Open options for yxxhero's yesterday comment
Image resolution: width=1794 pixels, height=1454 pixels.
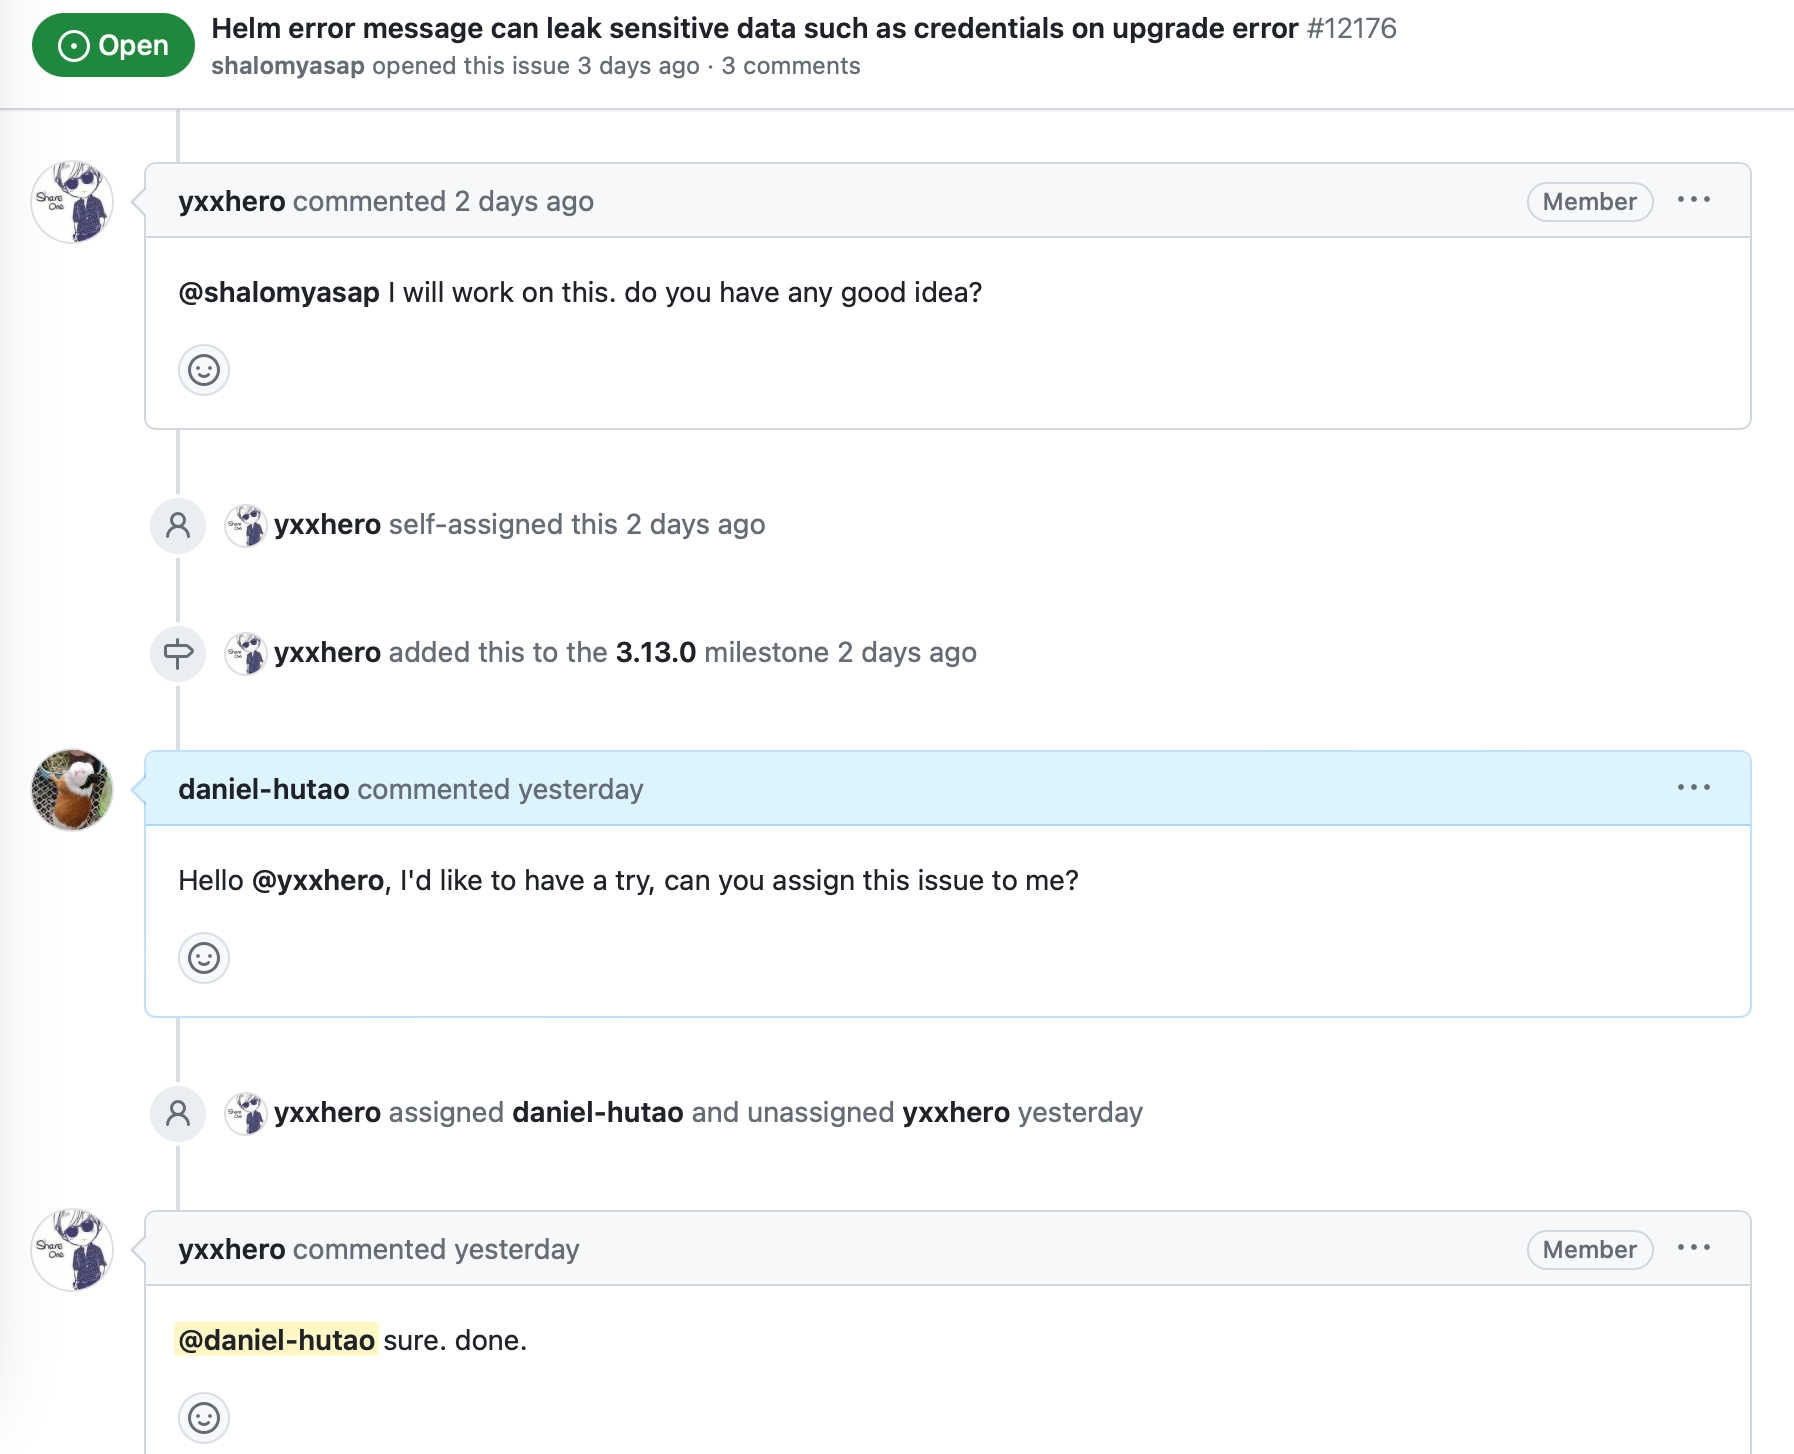(x=1694, y=1248)
